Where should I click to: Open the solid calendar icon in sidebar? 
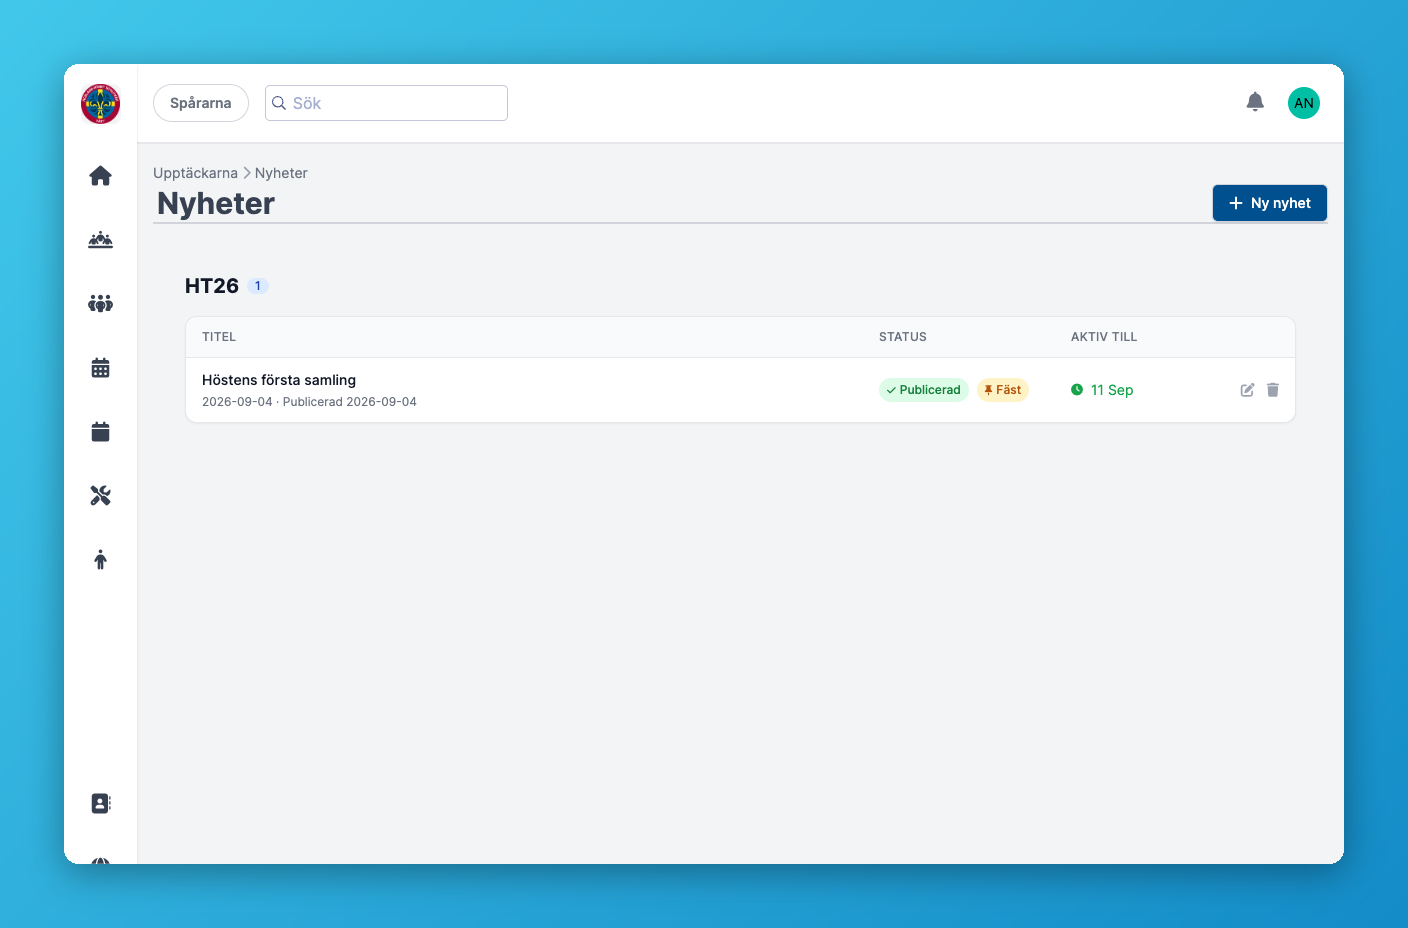tap(100, 432)
